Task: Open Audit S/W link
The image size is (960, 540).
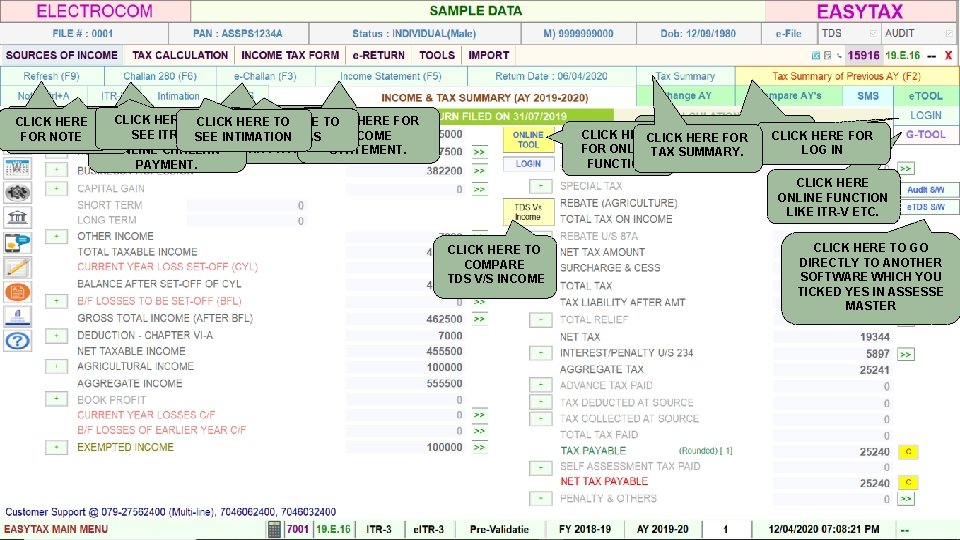Action: (926, 190)
